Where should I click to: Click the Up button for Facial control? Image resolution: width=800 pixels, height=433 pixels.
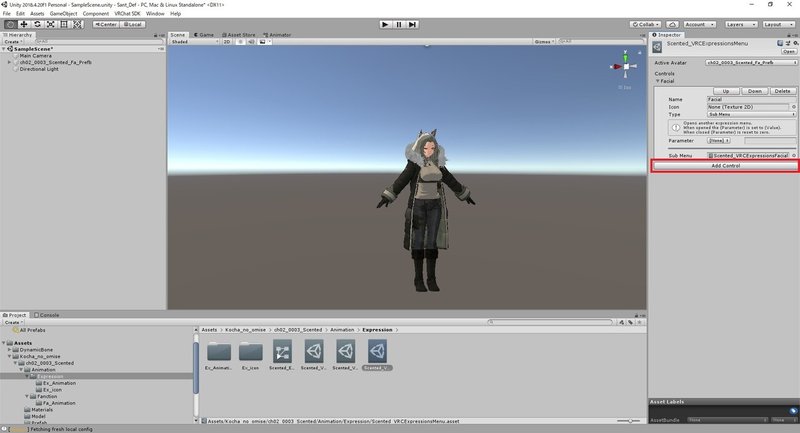click(726, 91)
